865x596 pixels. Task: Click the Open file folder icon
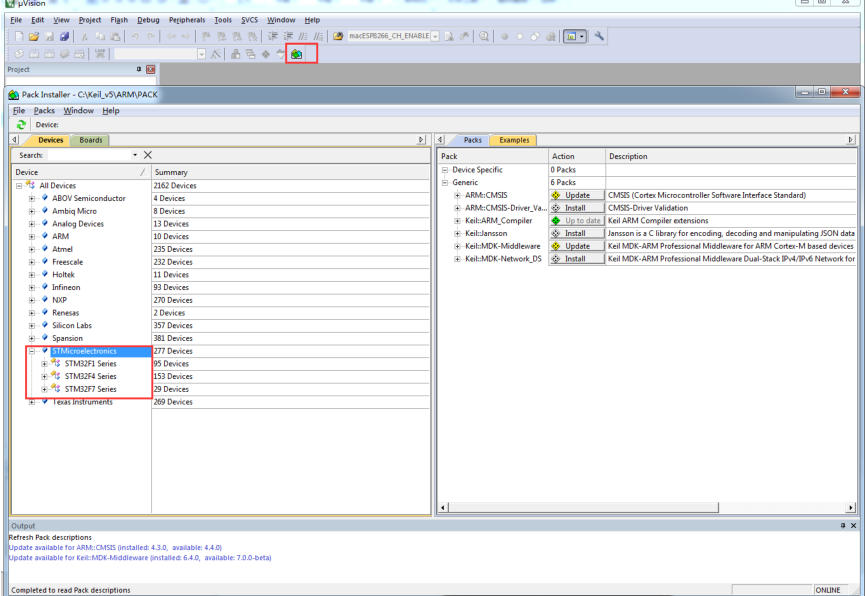click(x=34, y=36)
